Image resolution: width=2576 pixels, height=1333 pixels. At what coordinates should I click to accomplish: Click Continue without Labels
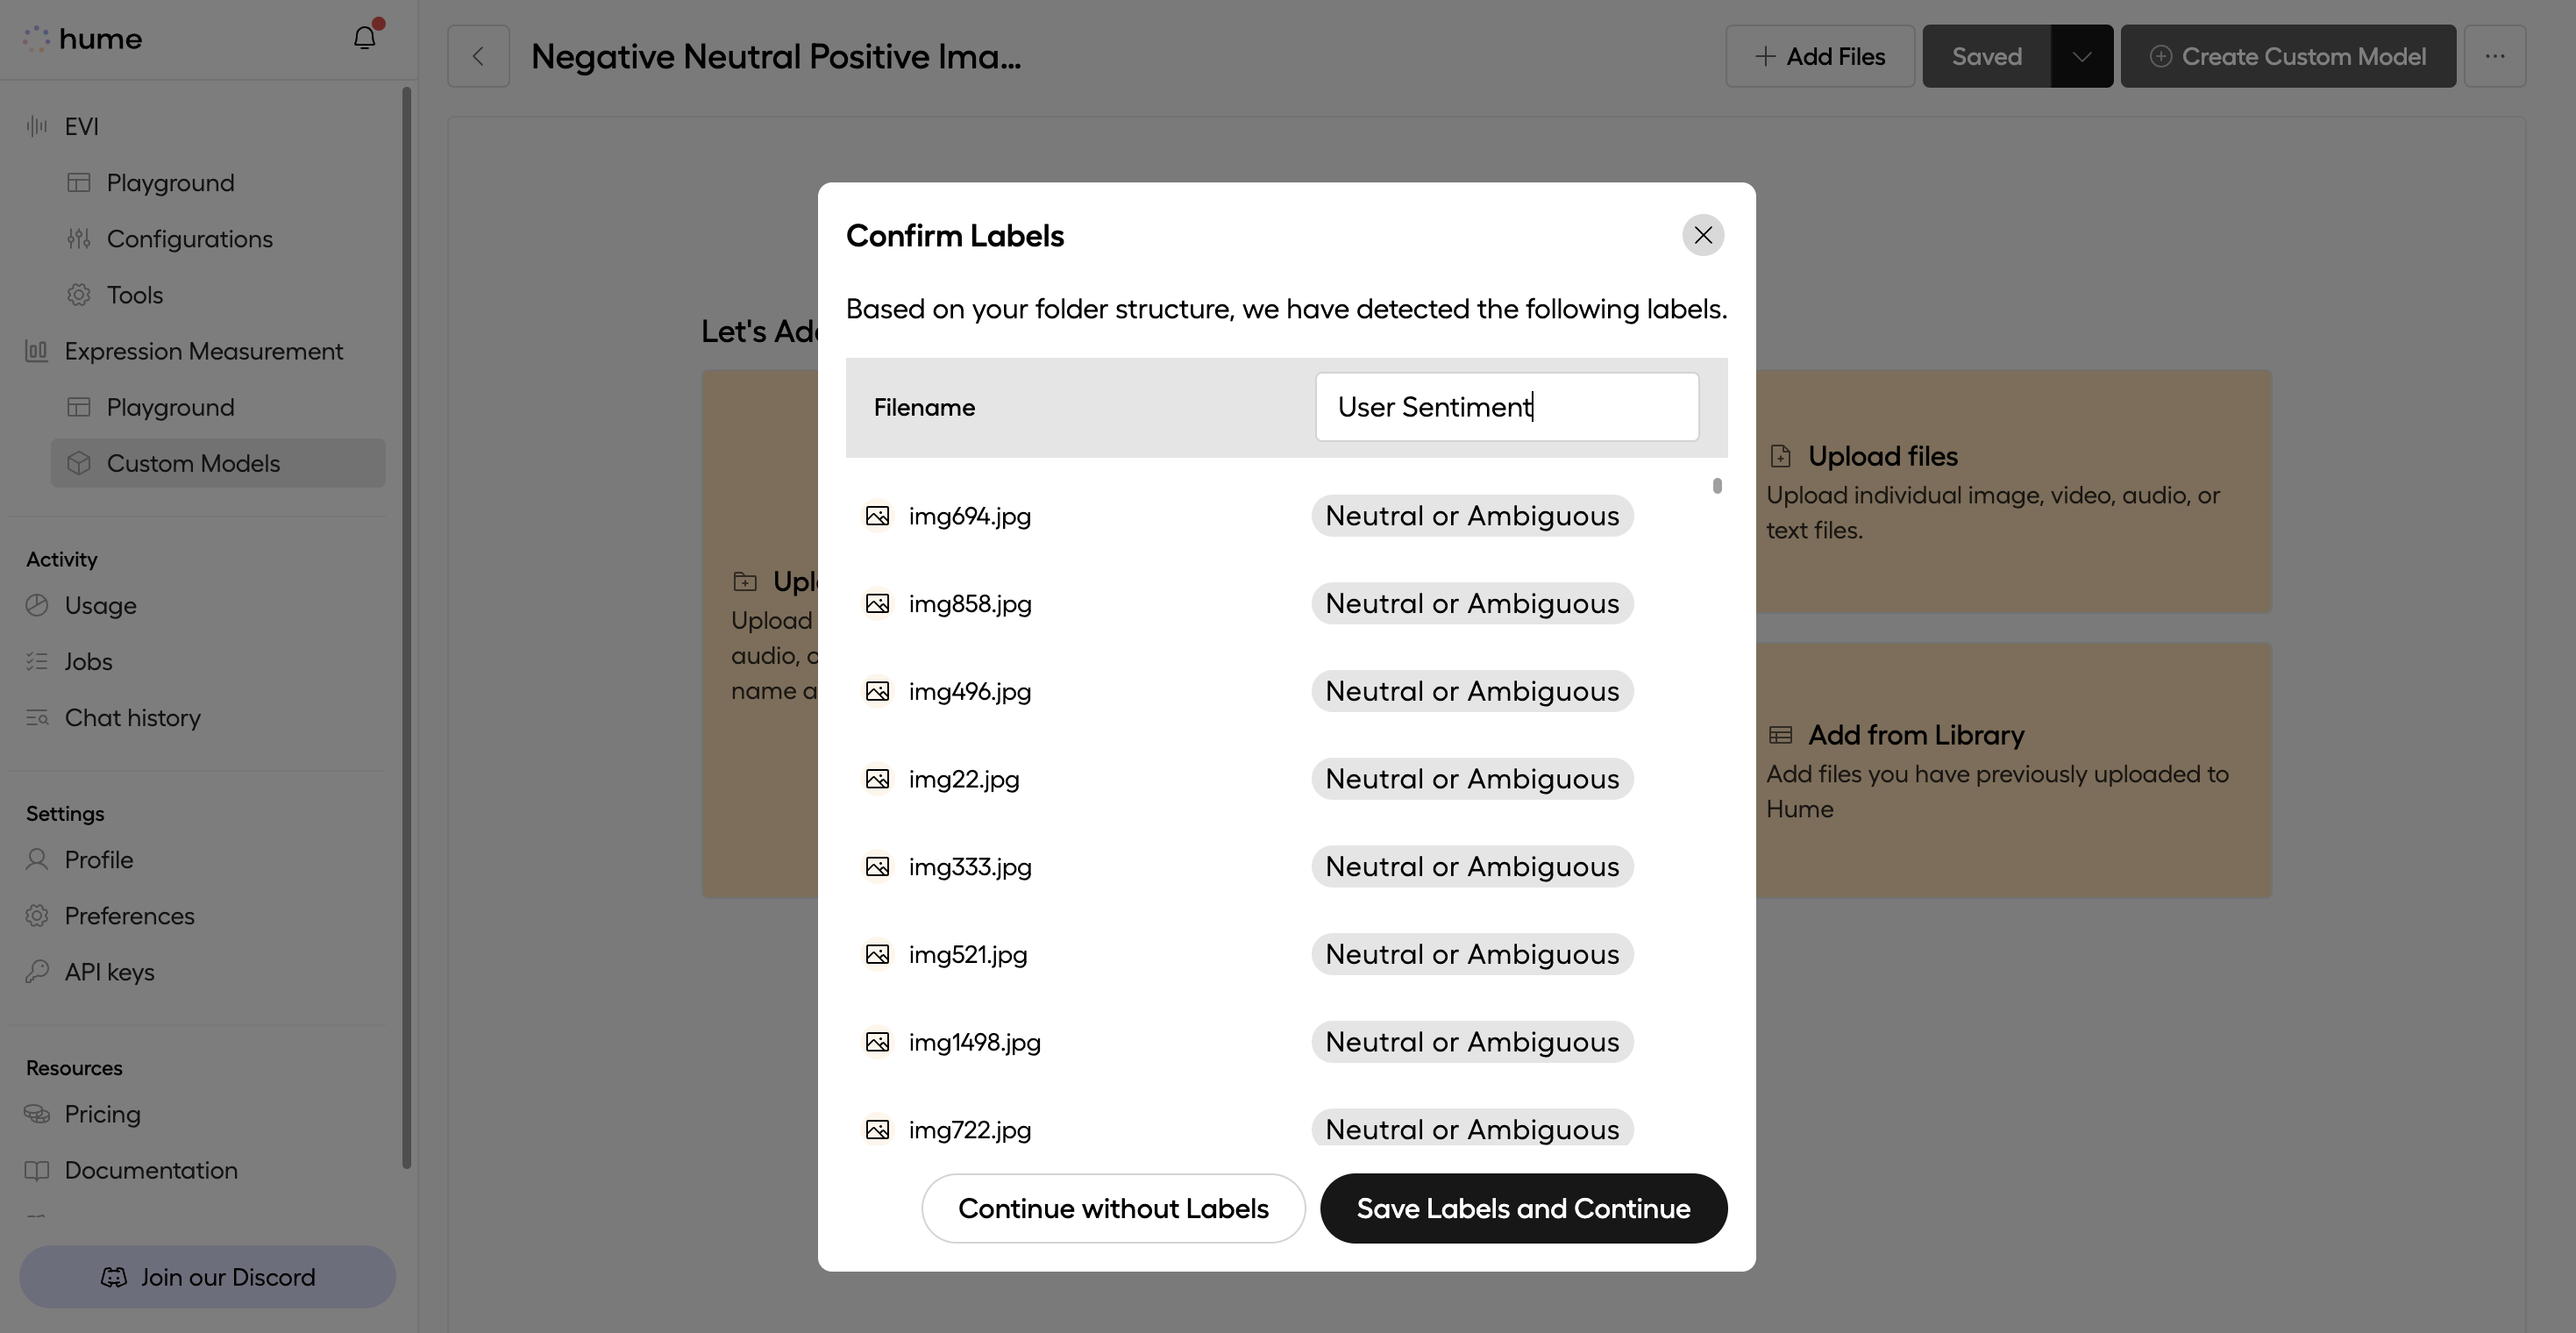tap(1113, 1207)
